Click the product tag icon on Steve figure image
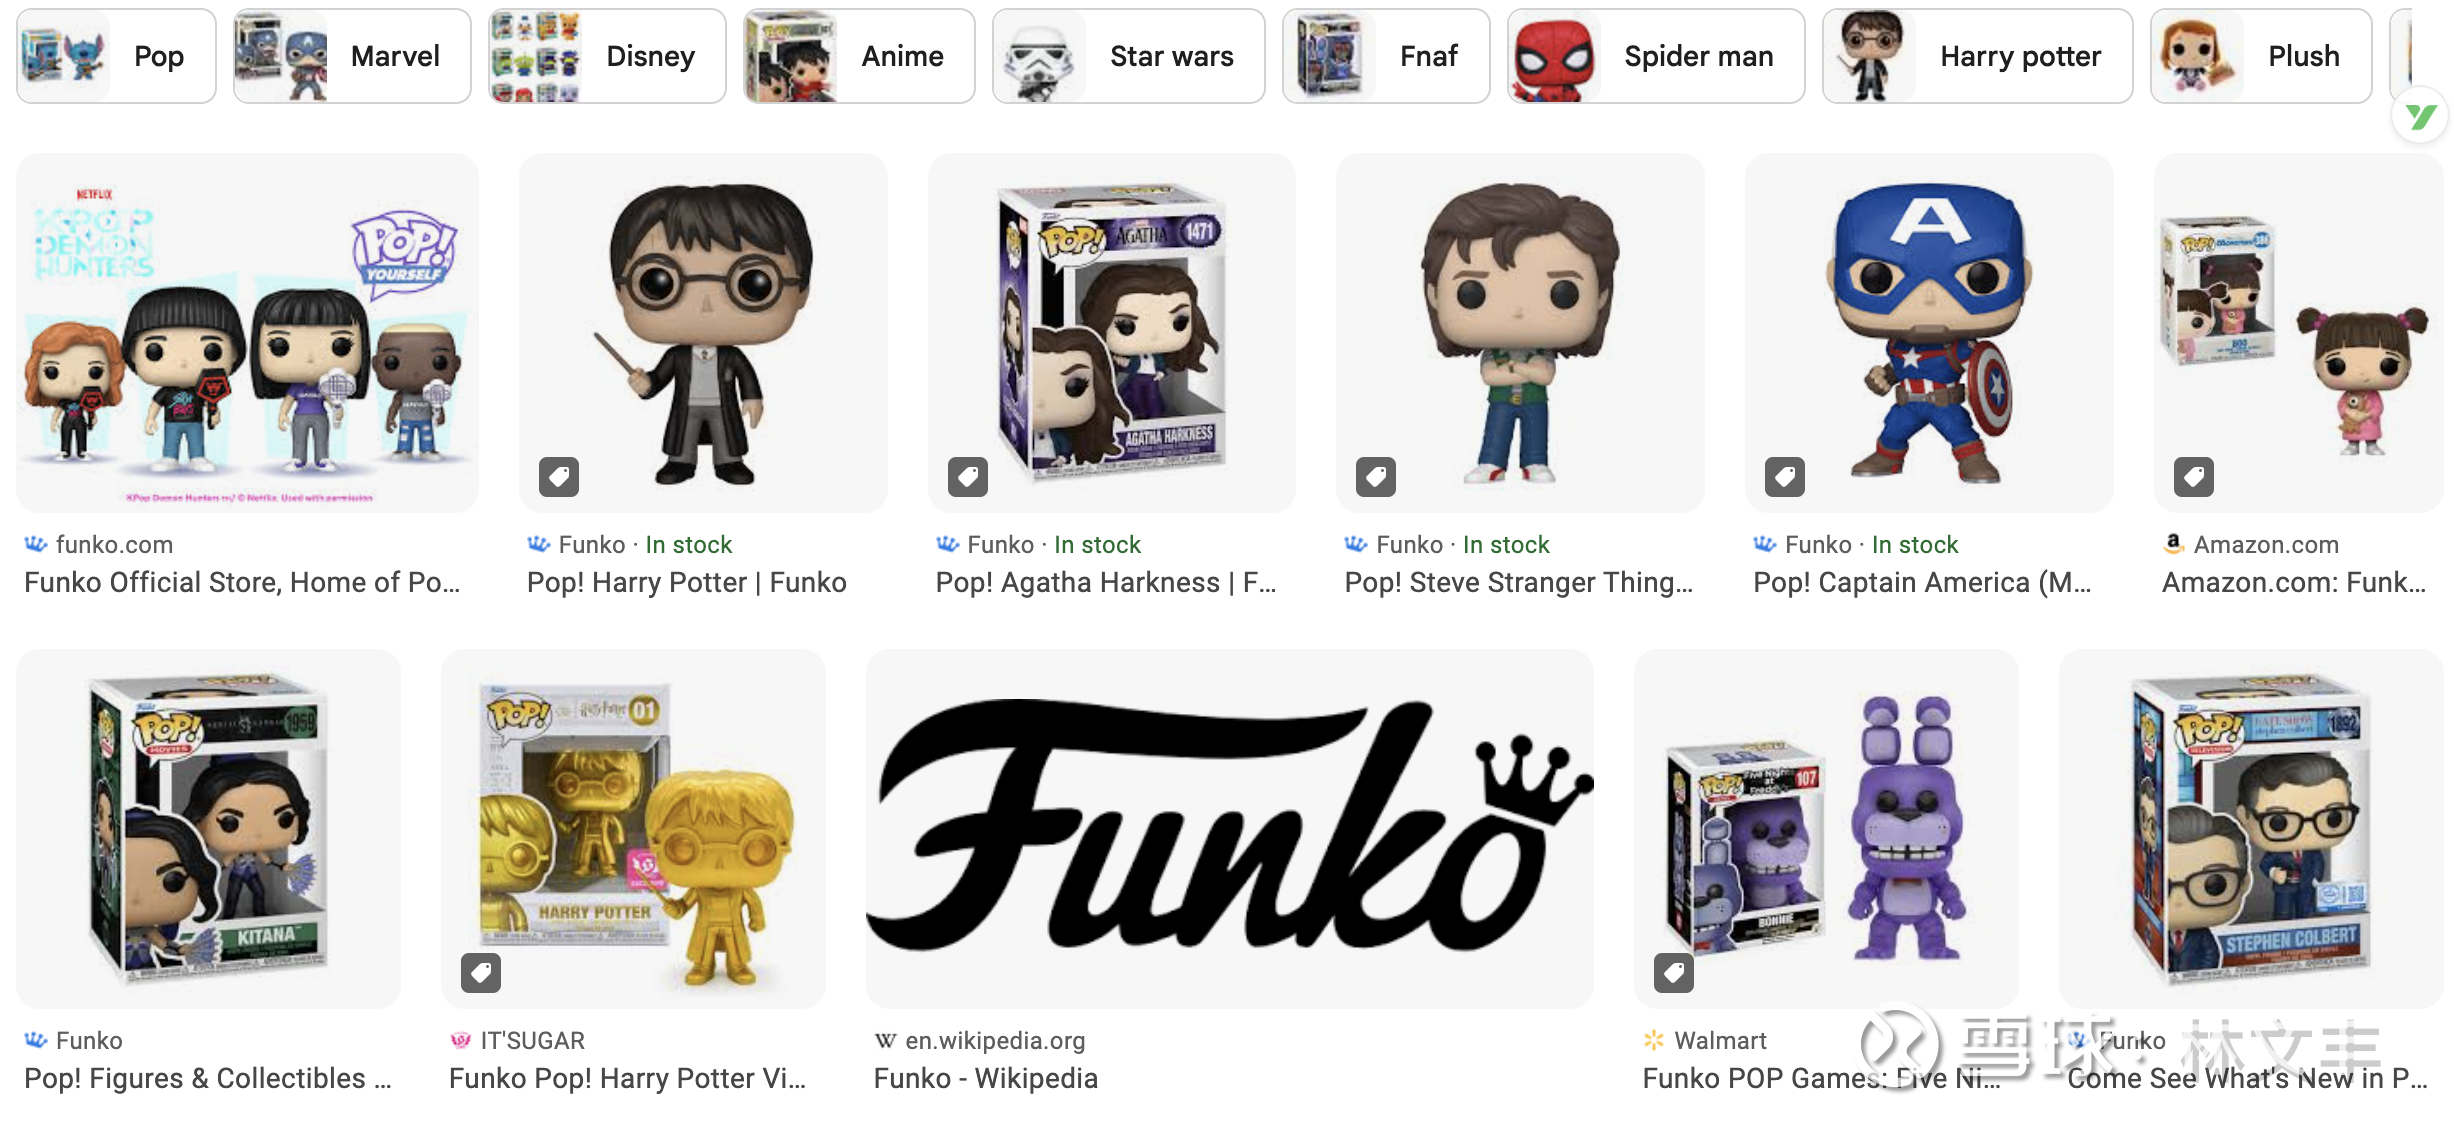 point(1376,477)
